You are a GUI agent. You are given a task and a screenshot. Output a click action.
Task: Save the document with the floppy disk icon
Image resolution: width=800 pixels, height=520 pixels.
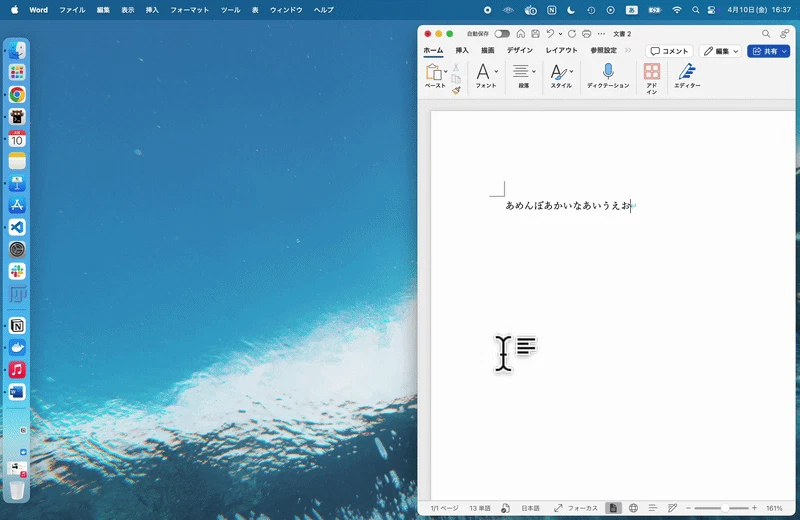pyautogui.click(x=535, y=34)
